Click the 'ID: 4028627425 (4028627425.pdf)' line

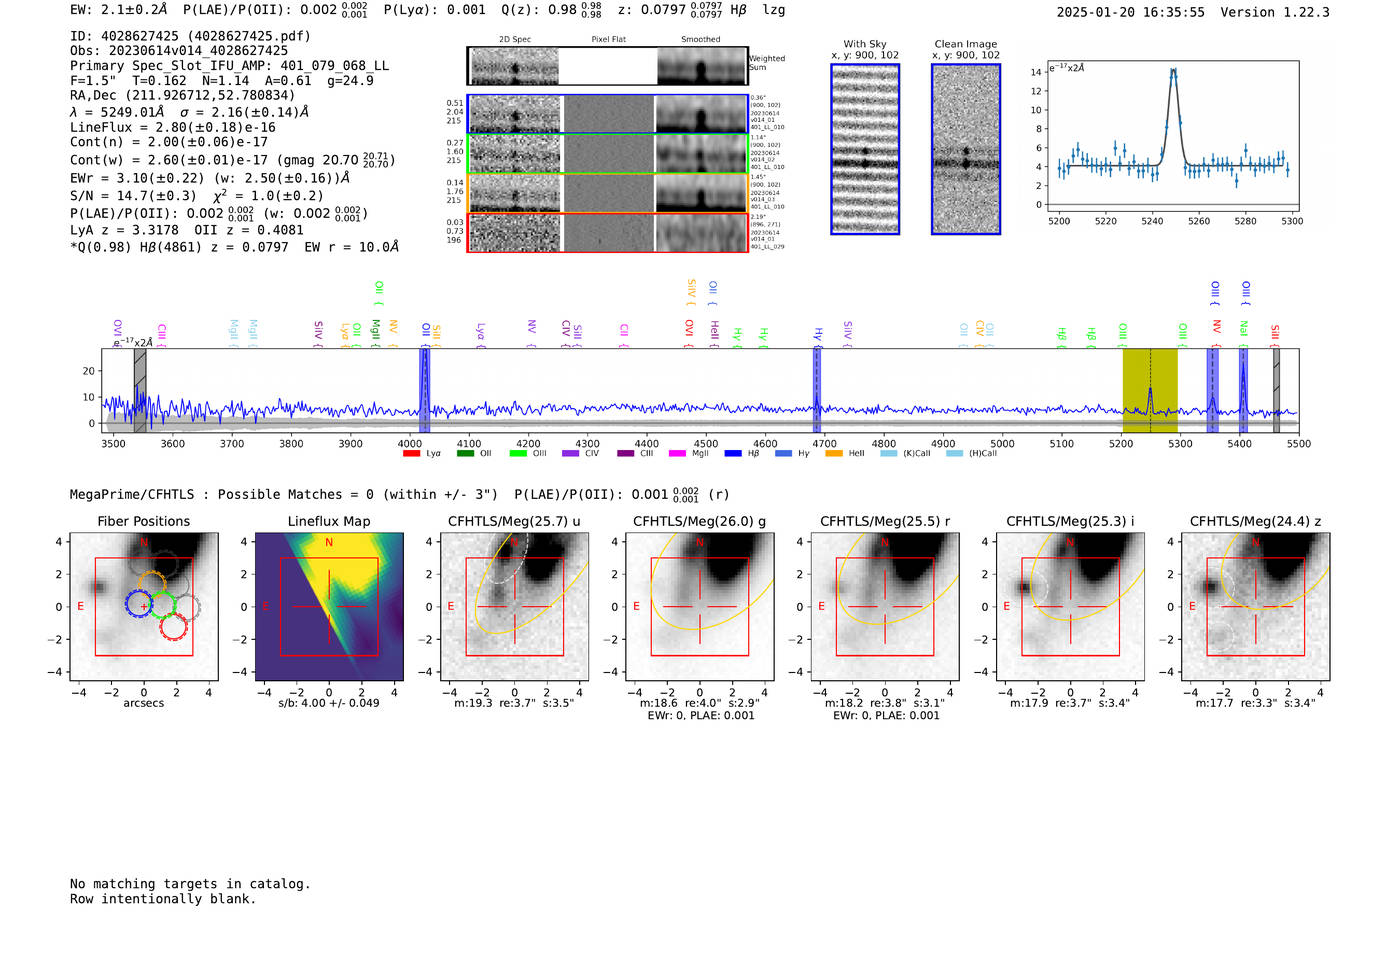click(190, 36)
